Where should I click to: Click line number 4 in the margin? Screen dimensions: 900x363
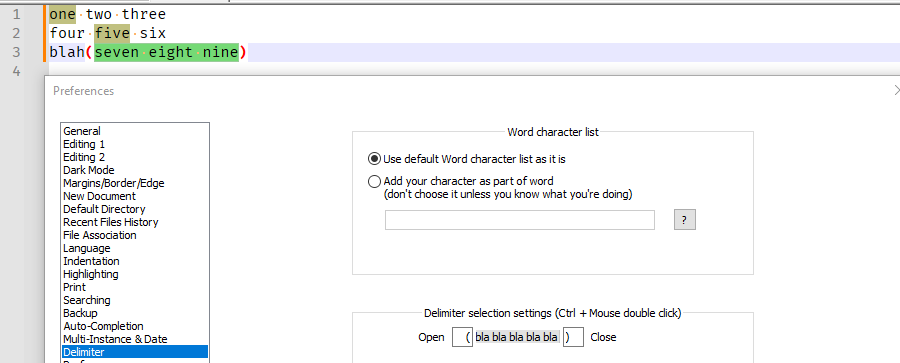pos(16,71)
